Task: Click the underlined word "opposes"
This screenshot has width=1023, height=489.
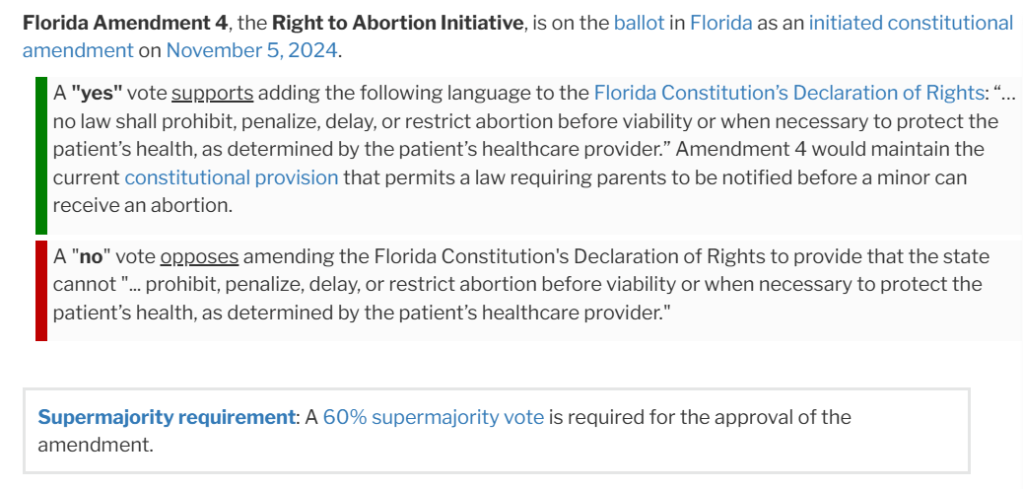Action: (199, 256)
